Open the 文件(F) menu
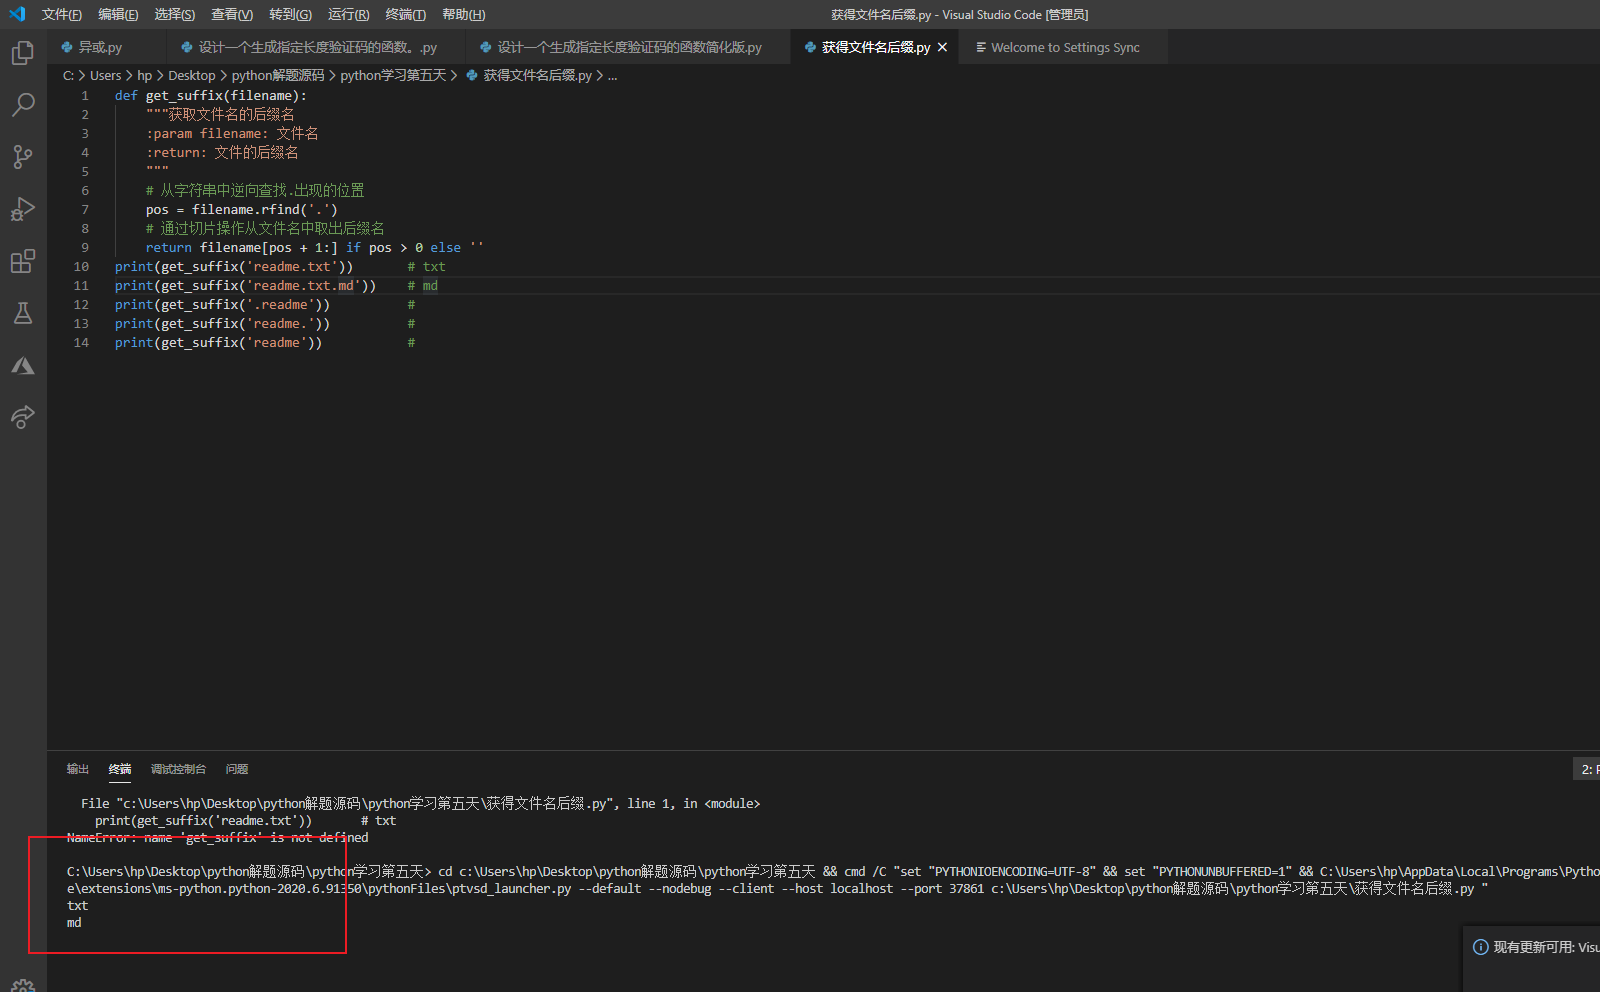 coord(61,14)
